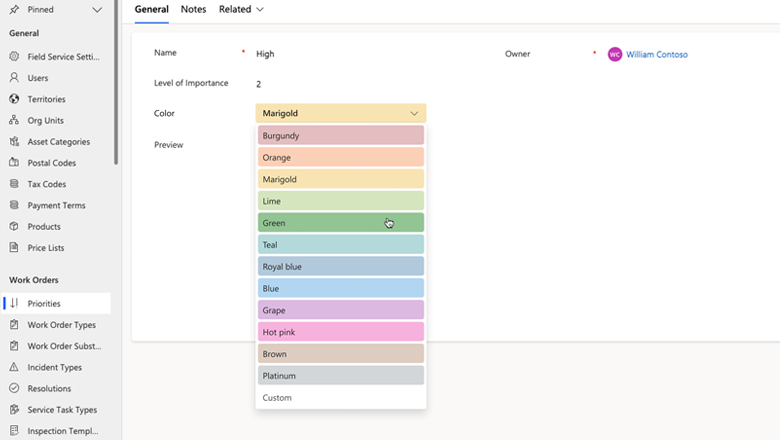
Task: Click the Work Orders section heading
Action: [x=33, y=280]
